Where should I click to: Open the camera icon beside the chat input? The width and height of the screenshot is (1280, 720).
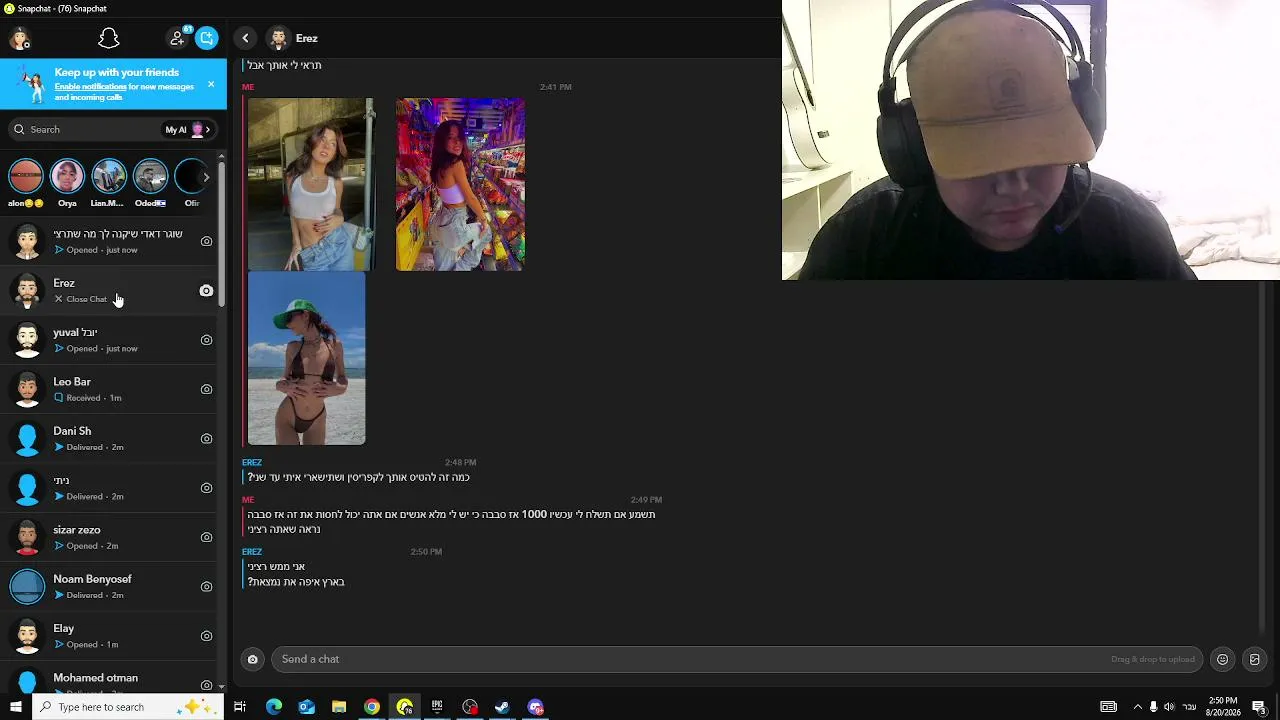[253, 659]
